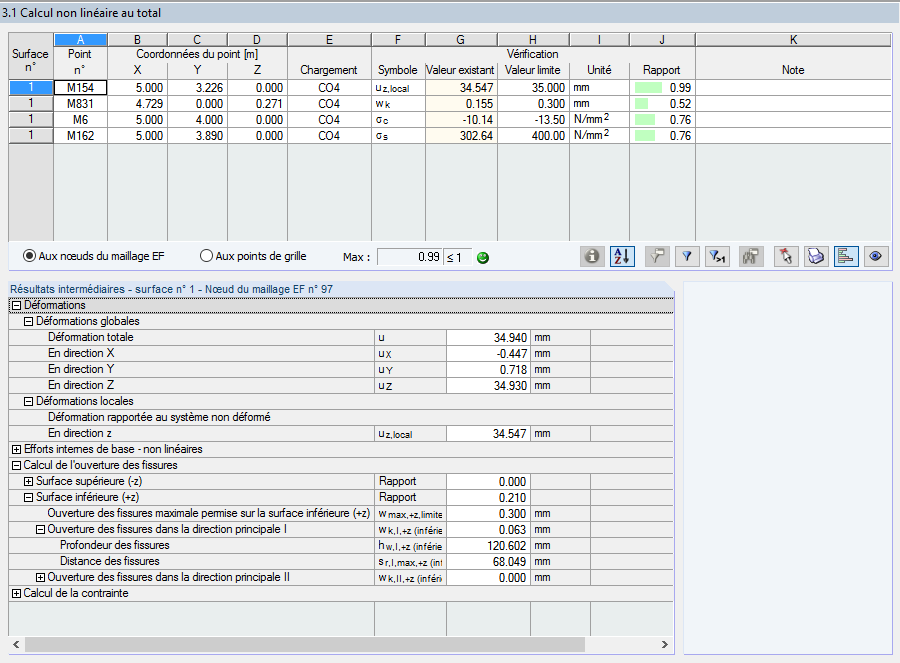
Task: Select row header for point M6
Action: coord(31,120)
